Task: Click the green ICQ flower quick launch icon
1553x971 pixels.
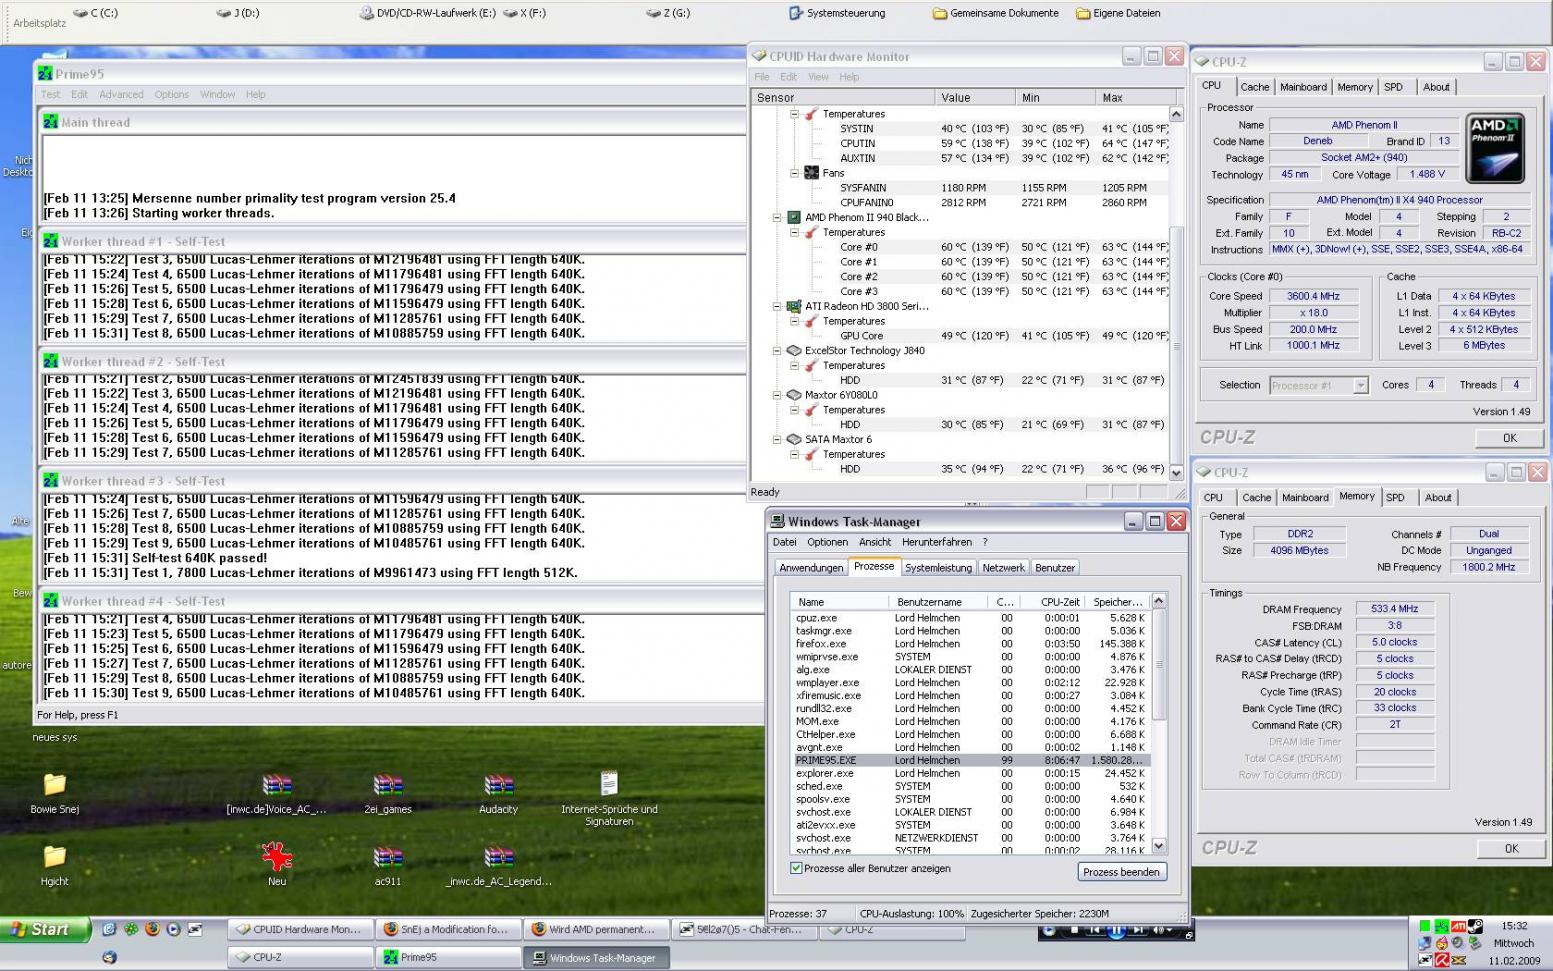Action: (131, 929)
